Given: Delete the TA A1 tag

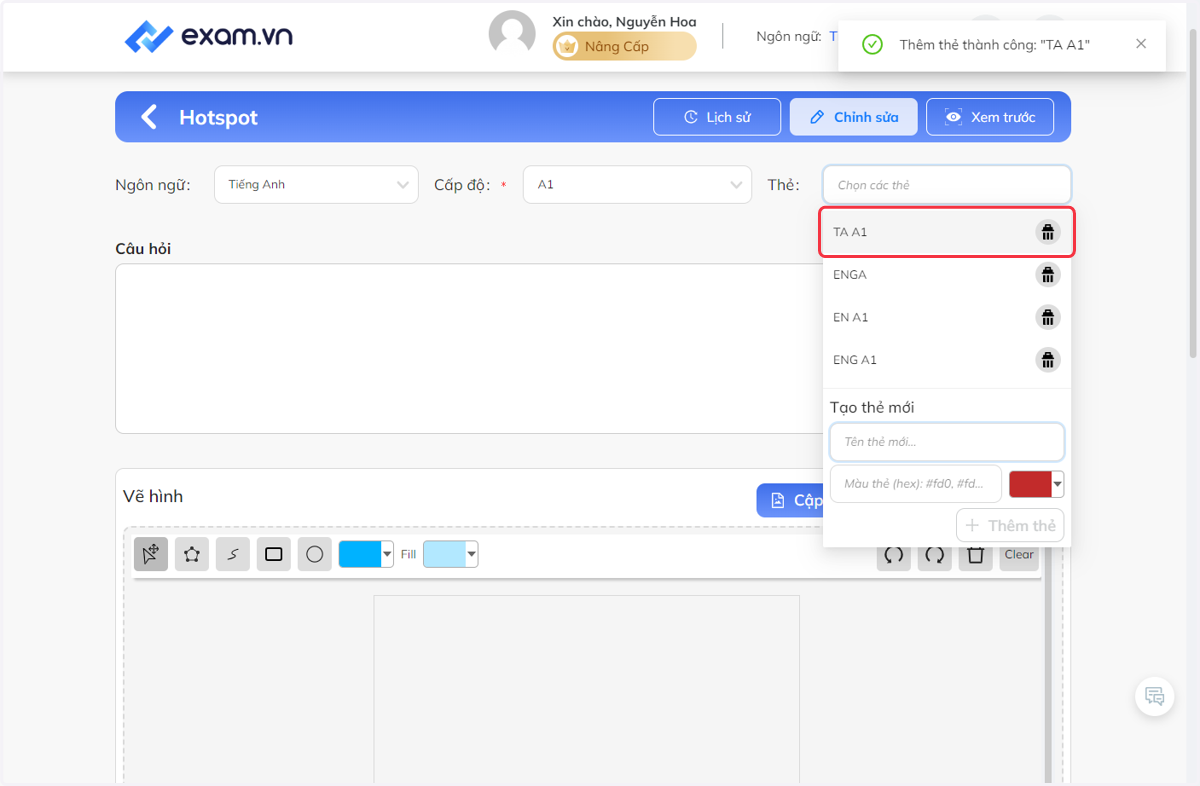Looking at the screenshot, I should [1047, 232].
